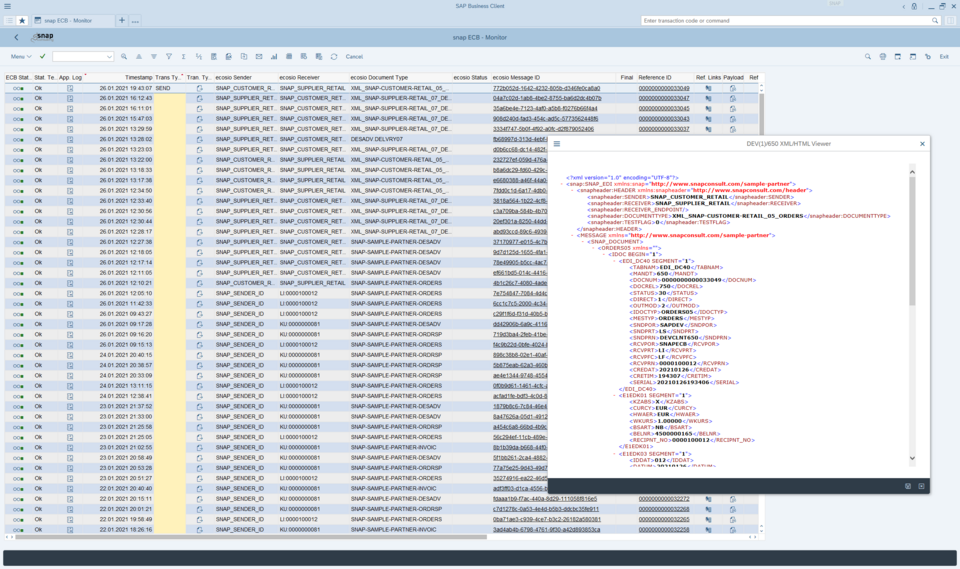Click the Payload column header
Screen dimensions: 960x569
coord(733,78)
